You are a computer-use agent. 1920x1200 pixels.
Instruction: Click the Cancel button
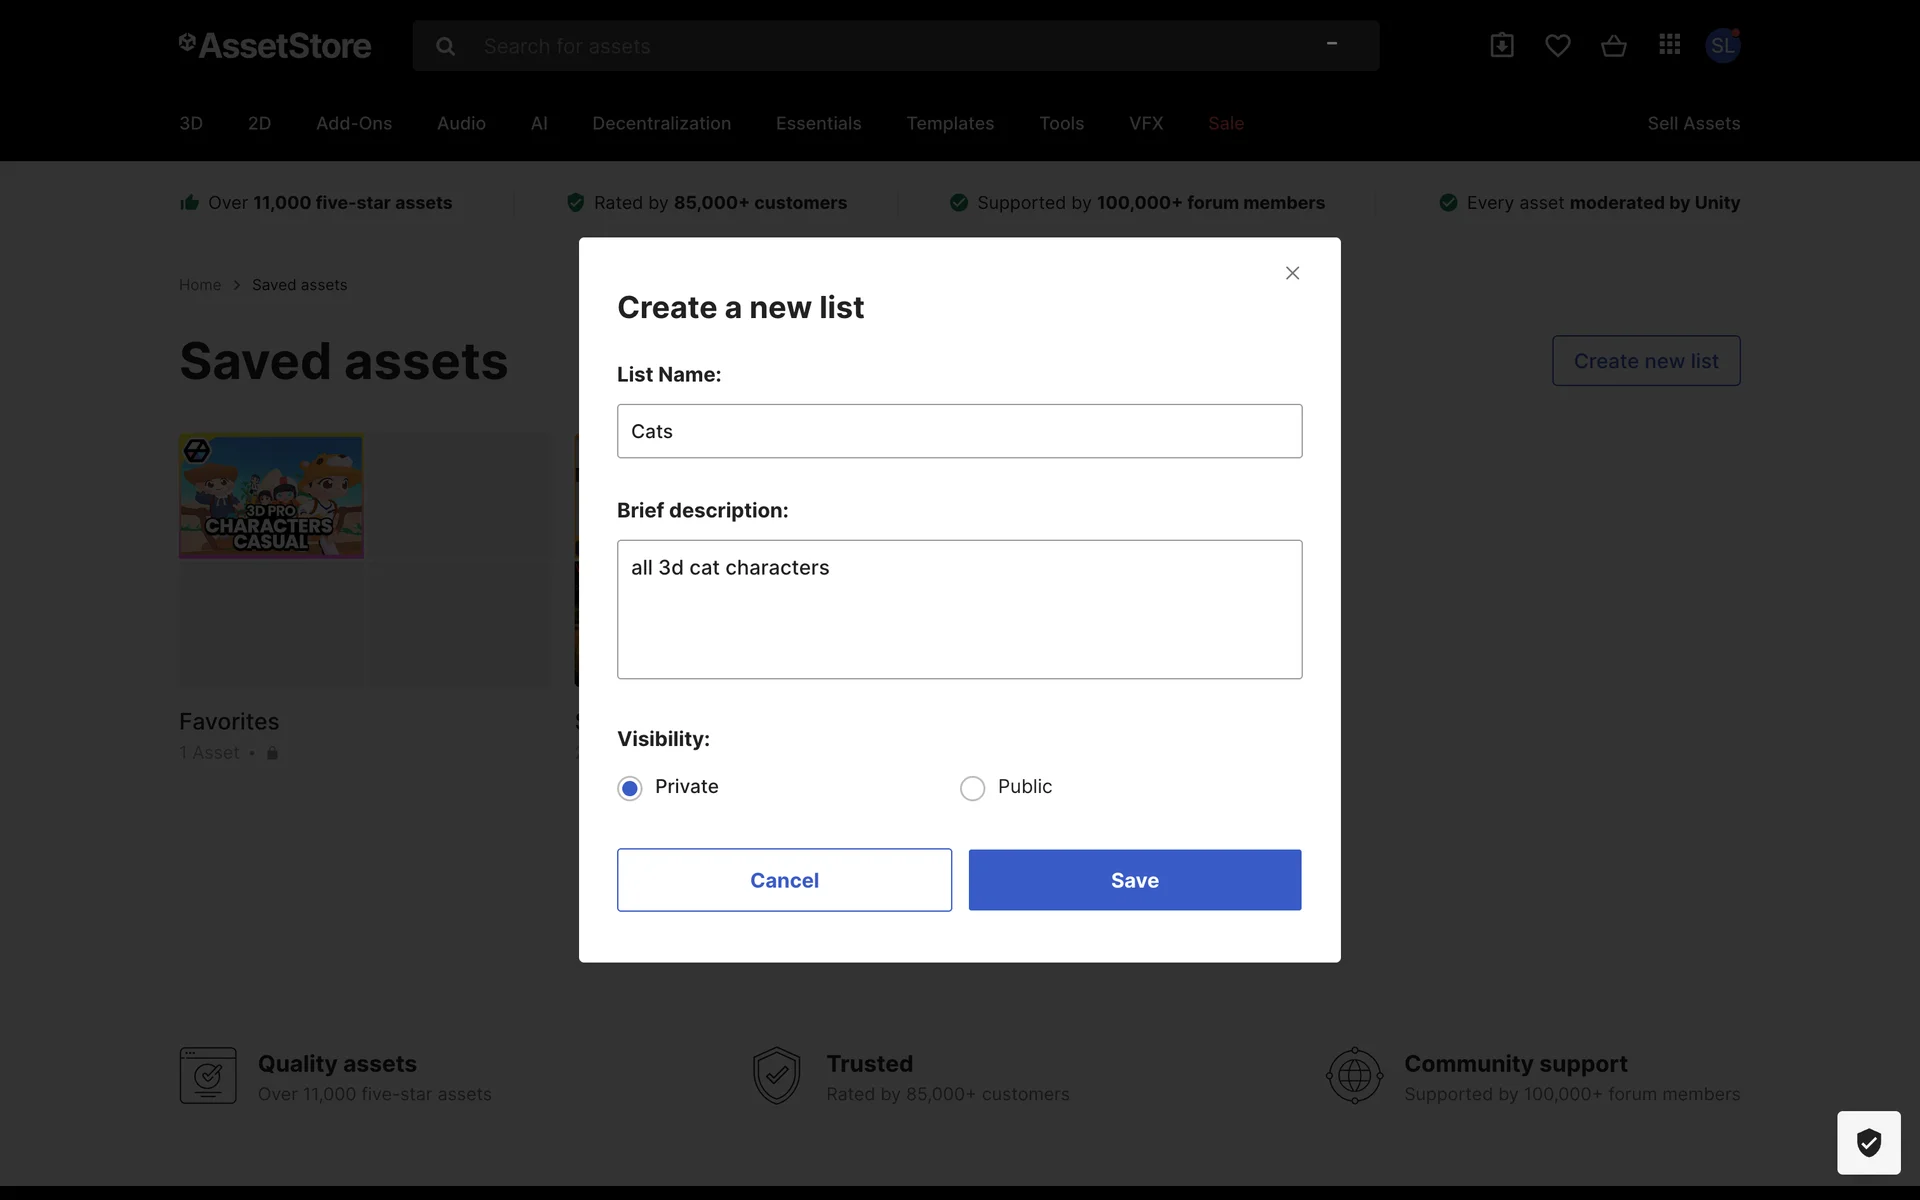pyautogui.click(x=784, y=880)
